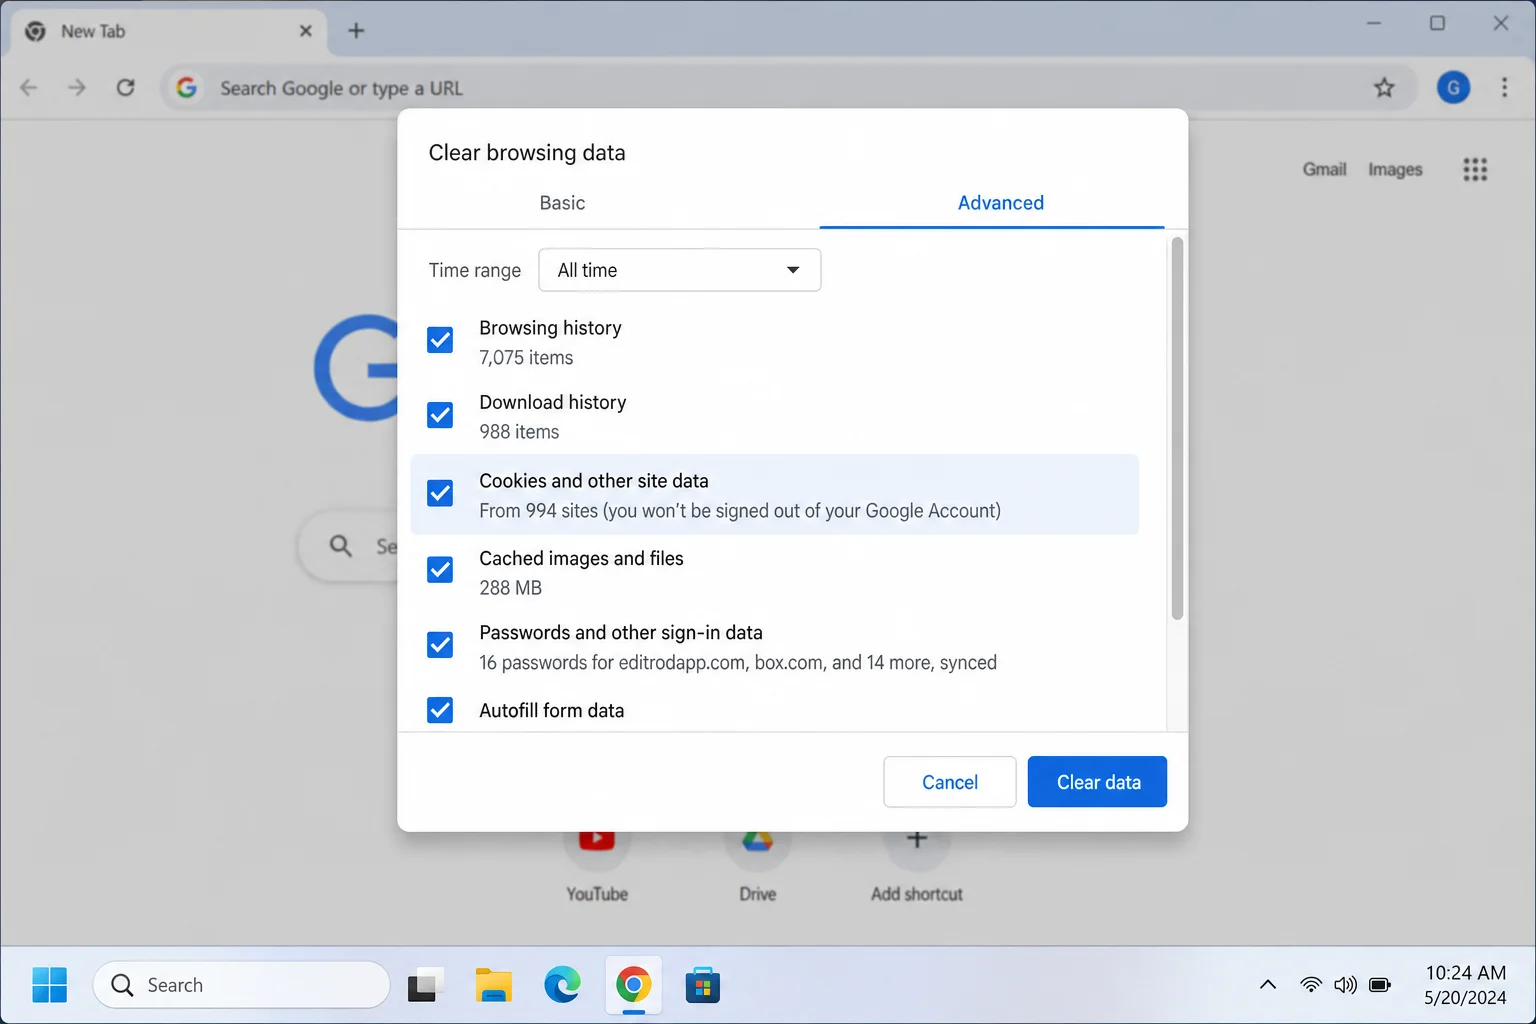Screen dimensions: 1536x1024
Task: Select the Advanced tab
Action: [x=1001, y=203]
